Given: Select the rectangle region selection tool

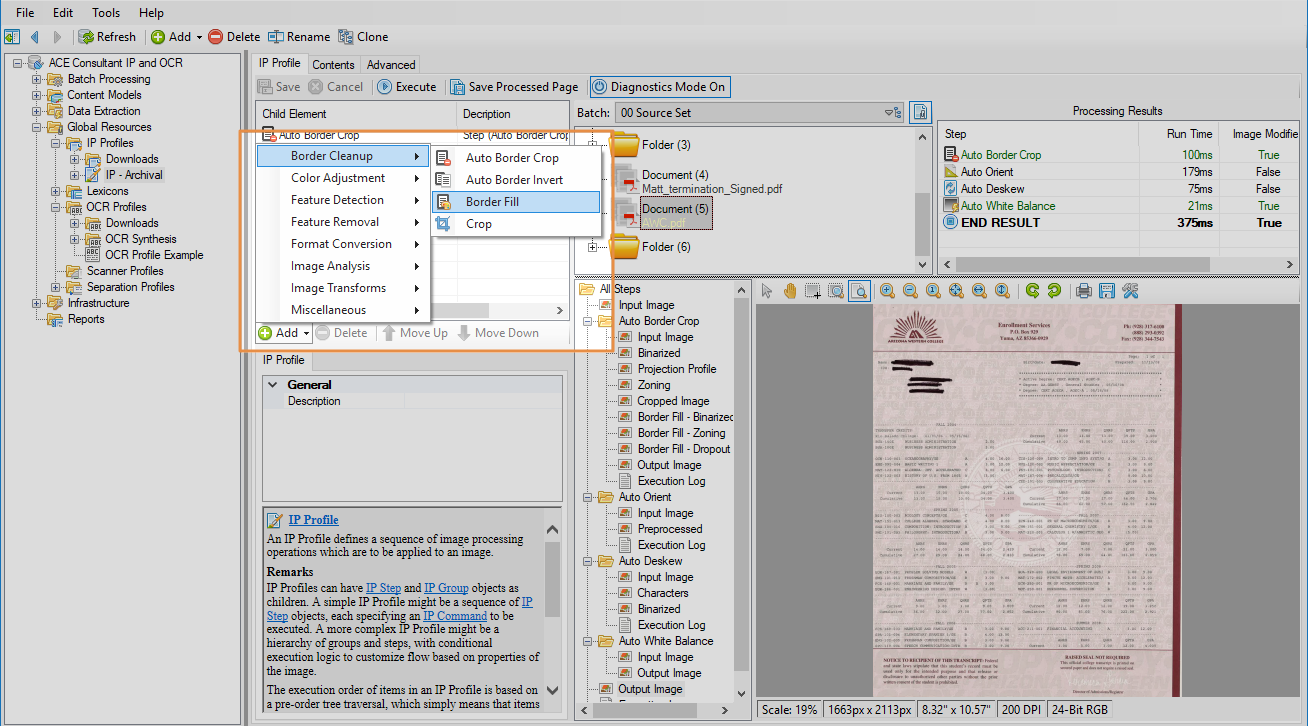Looking at the screenshot, I should point(812,291).
